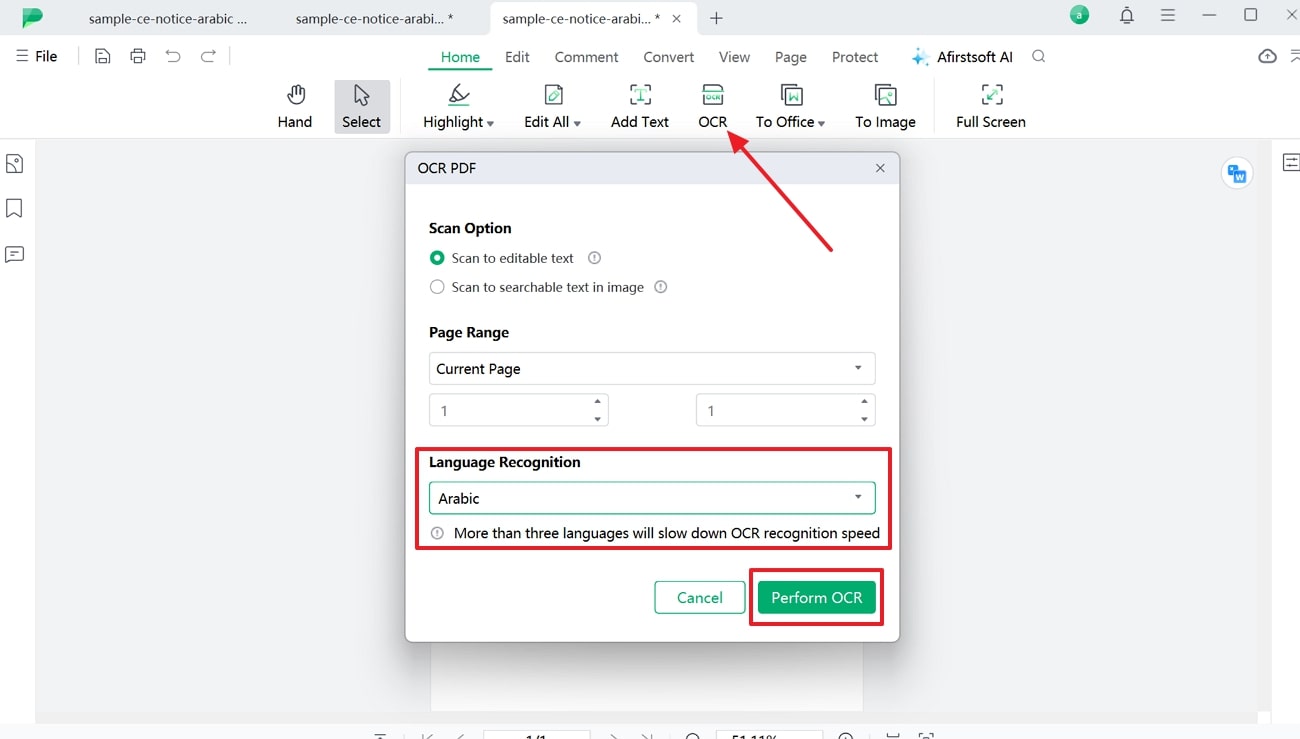Image resolution: width=1300 pixels, height=739 pixels.
Task: Click the Save icon
Action: (x=102, y=56)
